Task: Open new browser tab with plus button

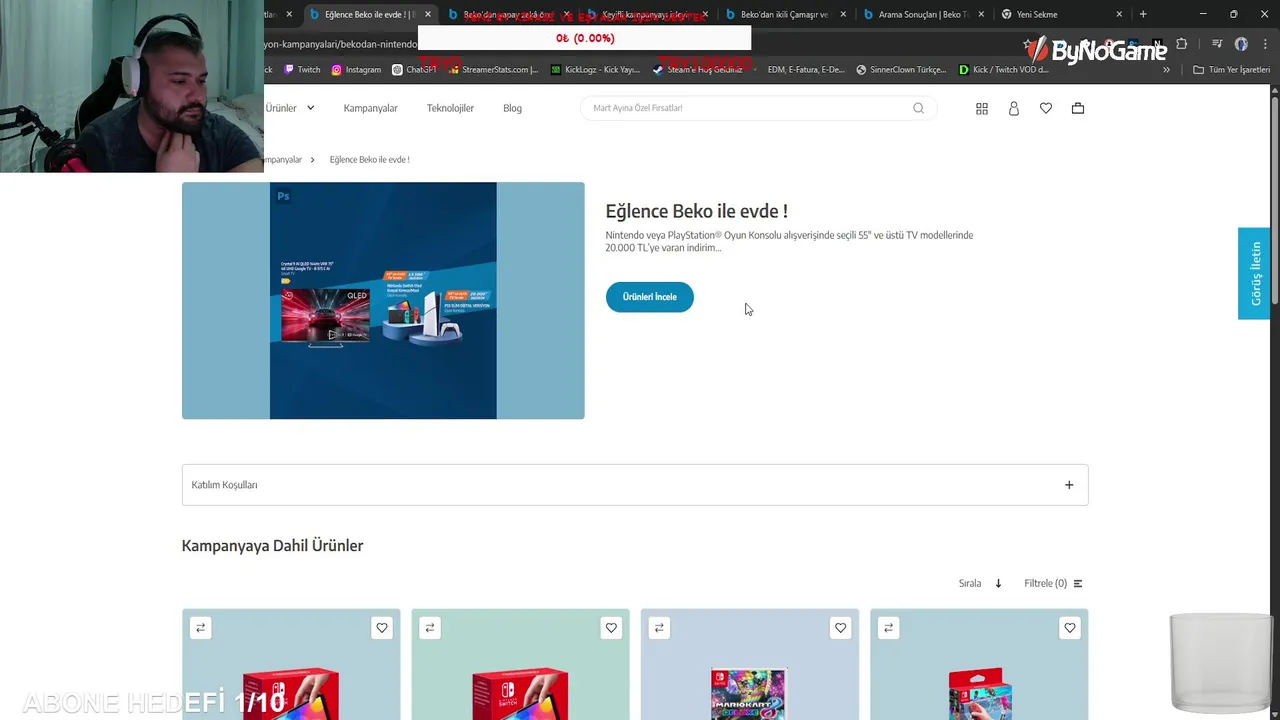Action: [1143, 14]
